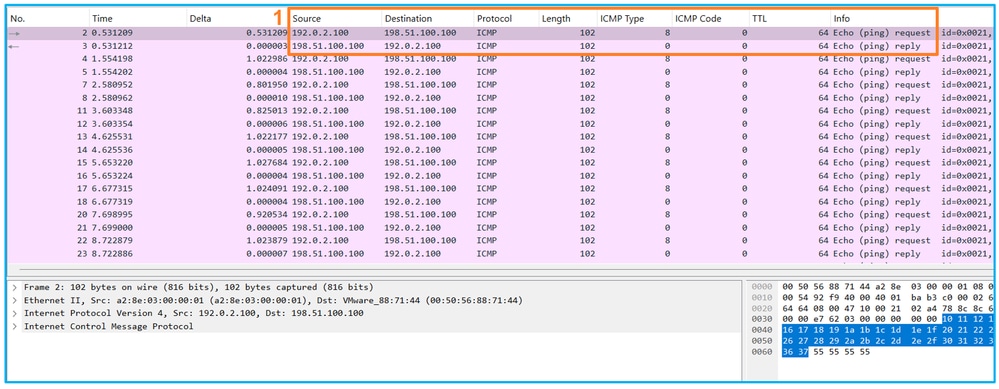Click delta value 1.027684
This screenshot has width=999, height=389.
click(x=267, y=163)
